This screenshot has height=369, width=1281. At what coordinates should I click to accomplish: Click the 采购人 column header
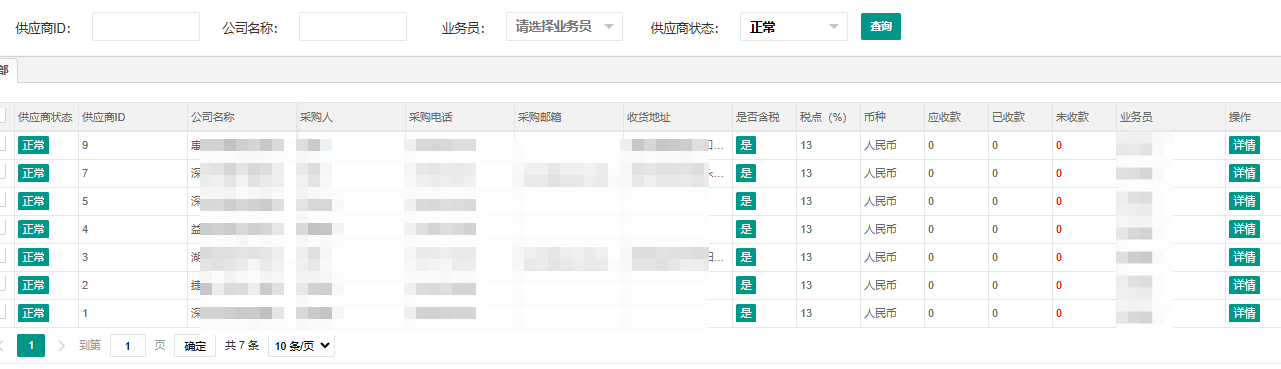tap(350, 117)
